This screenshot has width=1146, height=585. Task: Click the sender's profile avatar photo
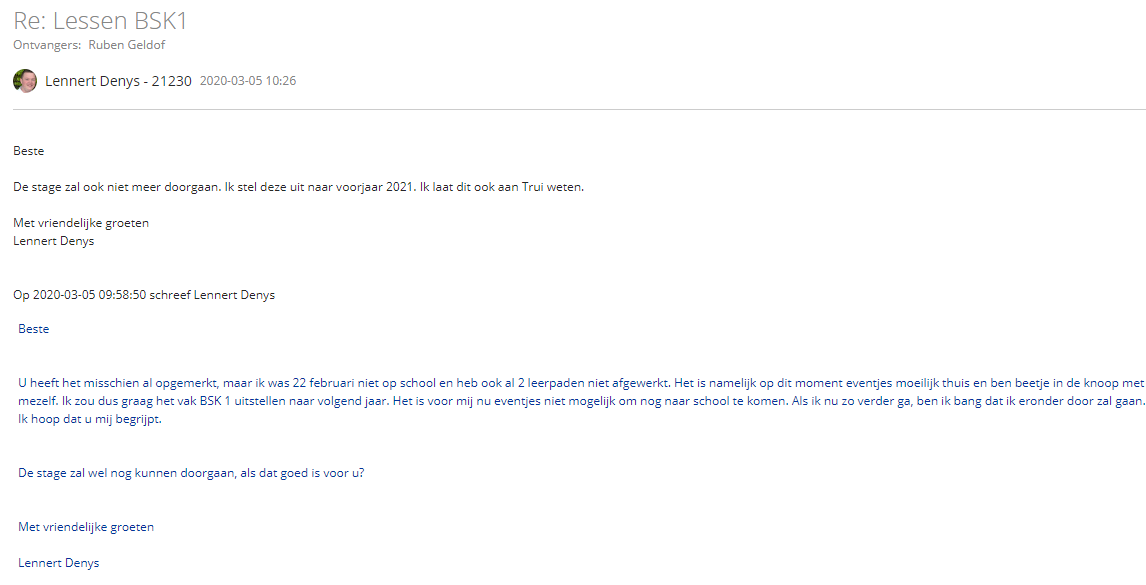point(25,81)
